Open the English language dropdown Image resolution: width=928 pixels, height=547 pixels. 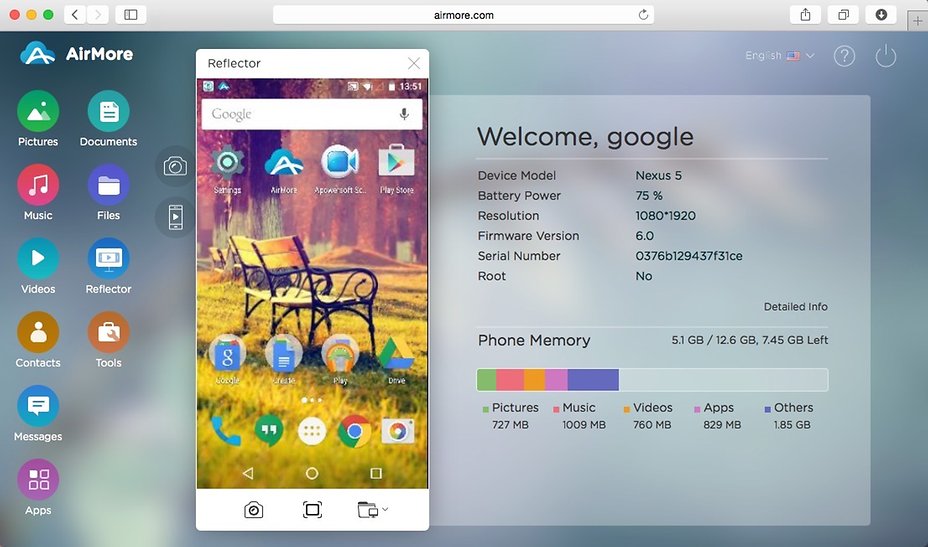(780, 56)
